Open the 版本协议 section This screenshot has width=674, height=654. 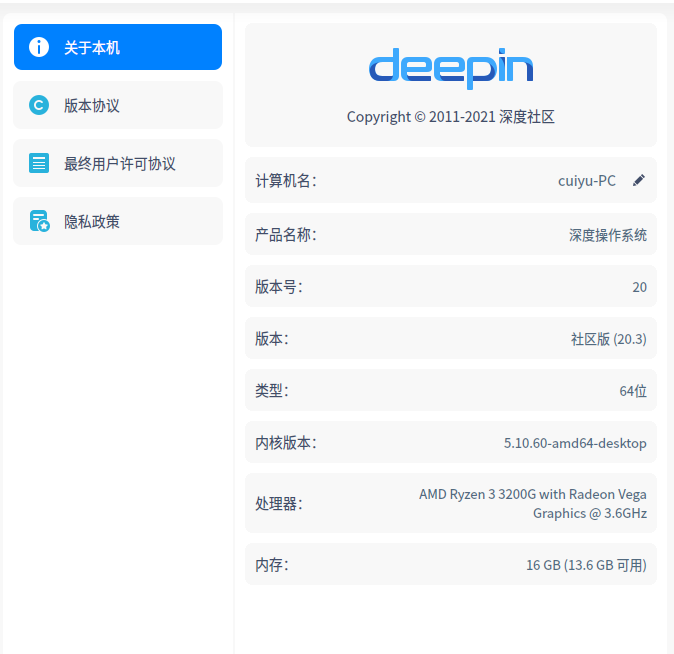coord(118,105)
